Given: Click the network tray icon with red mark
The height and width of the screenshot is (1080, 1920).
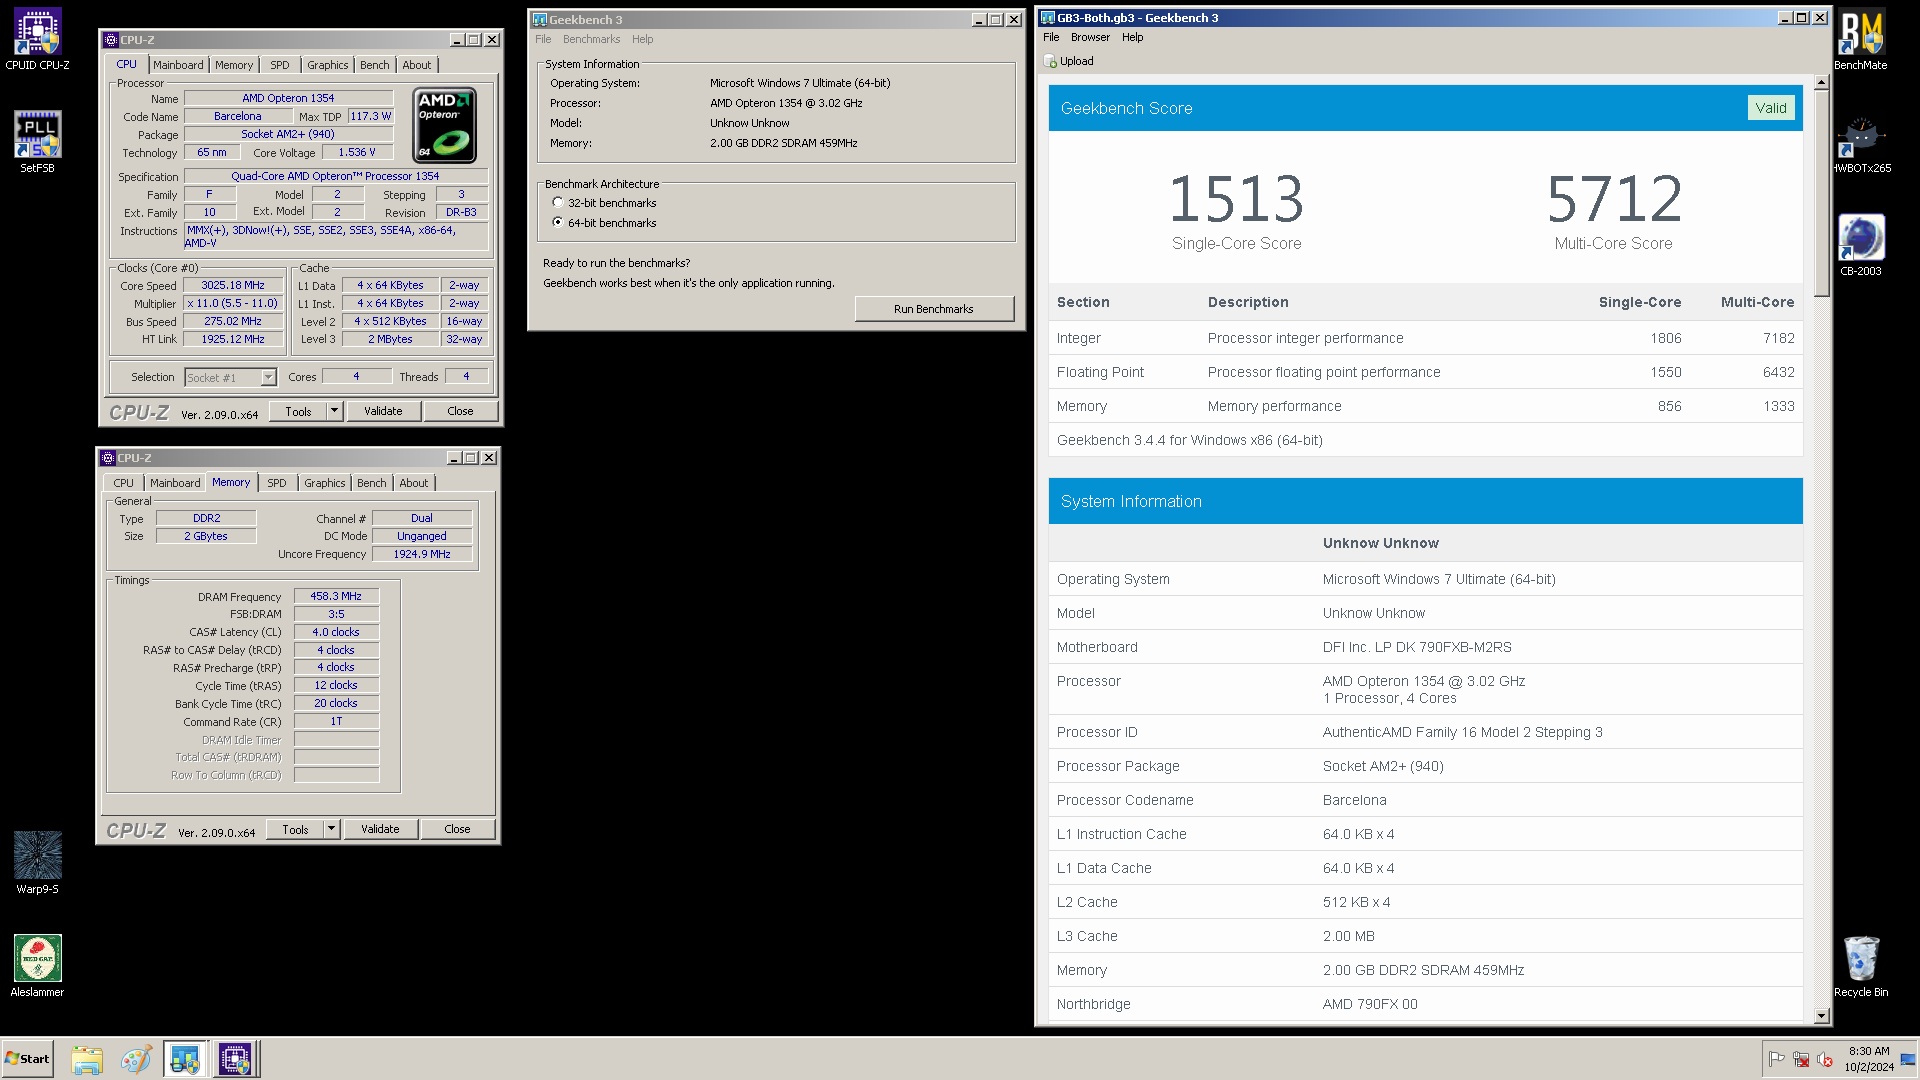Looking at the screenshot, I should (x=1801, y=1059).
